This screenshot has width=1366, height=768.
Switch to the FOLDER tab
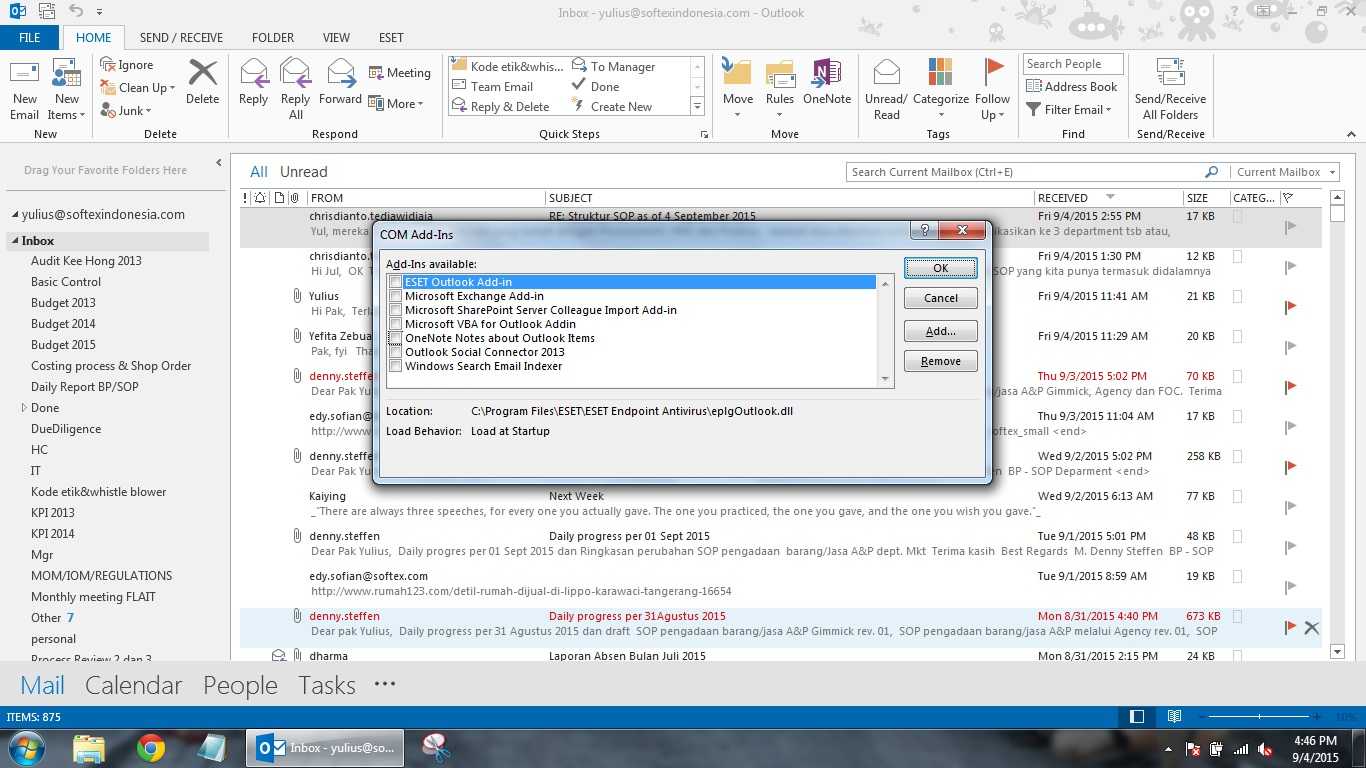point(273,38)
